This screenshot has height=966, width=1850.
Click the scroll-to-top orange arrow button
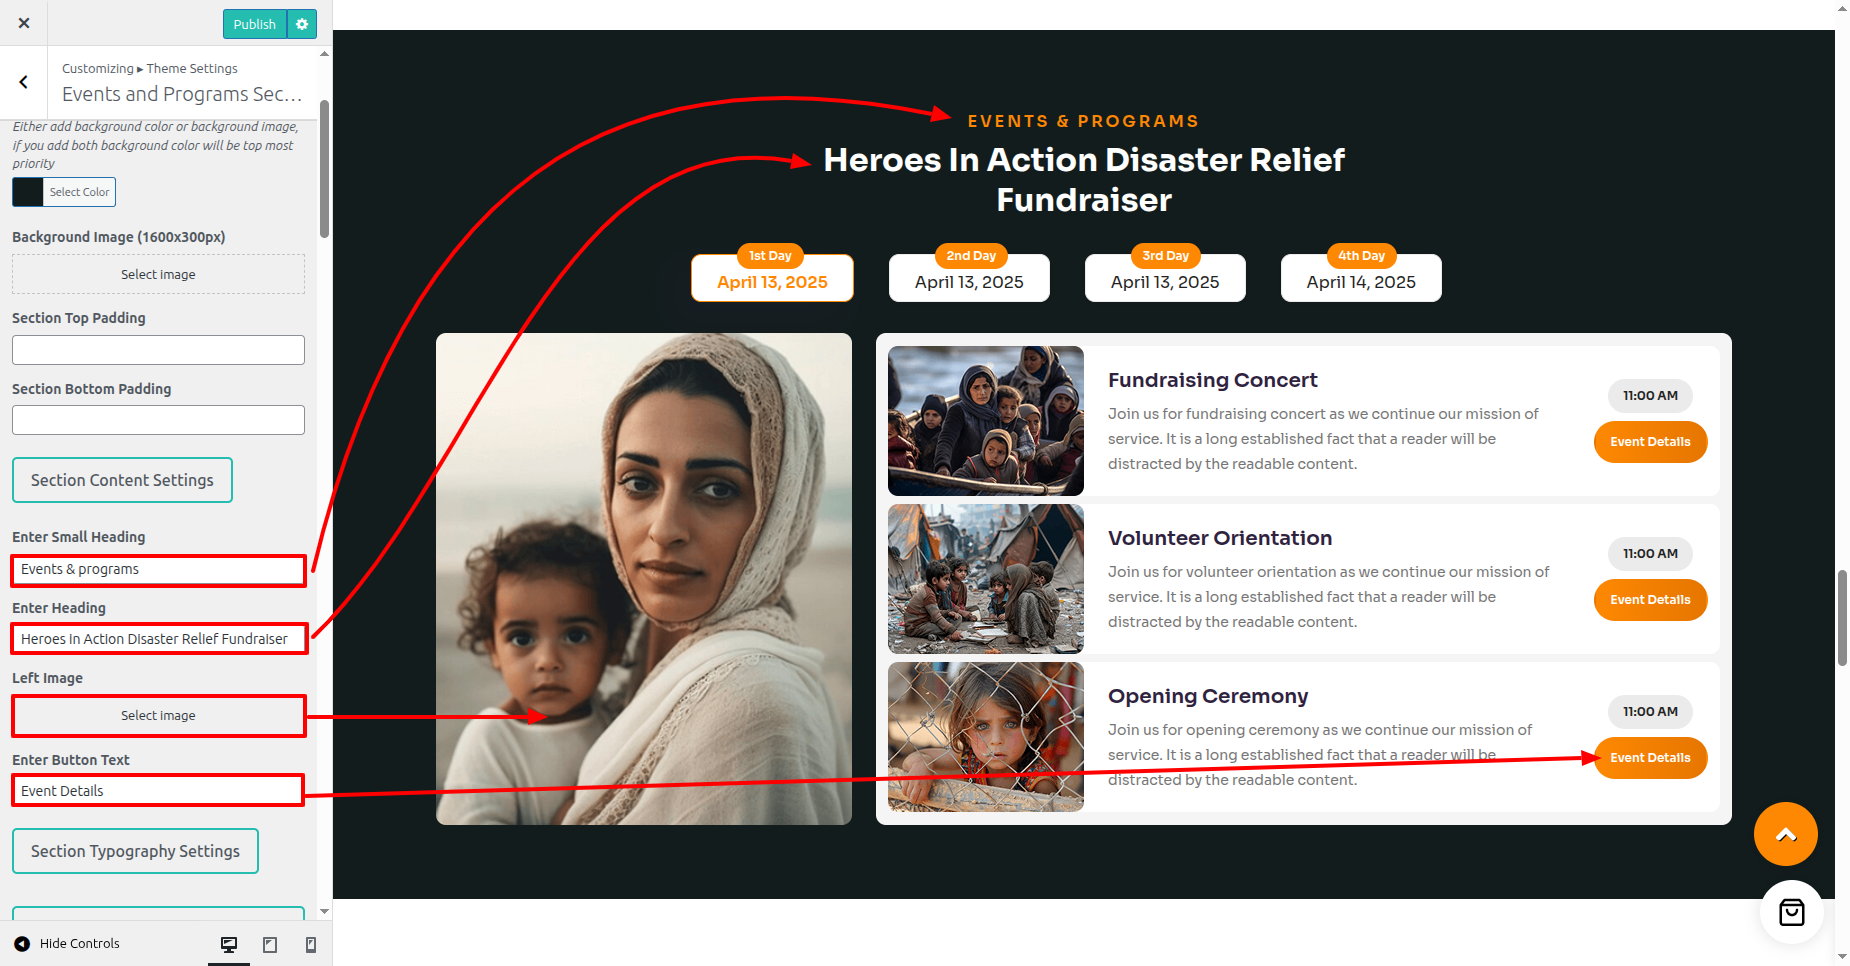(1785, 834)
